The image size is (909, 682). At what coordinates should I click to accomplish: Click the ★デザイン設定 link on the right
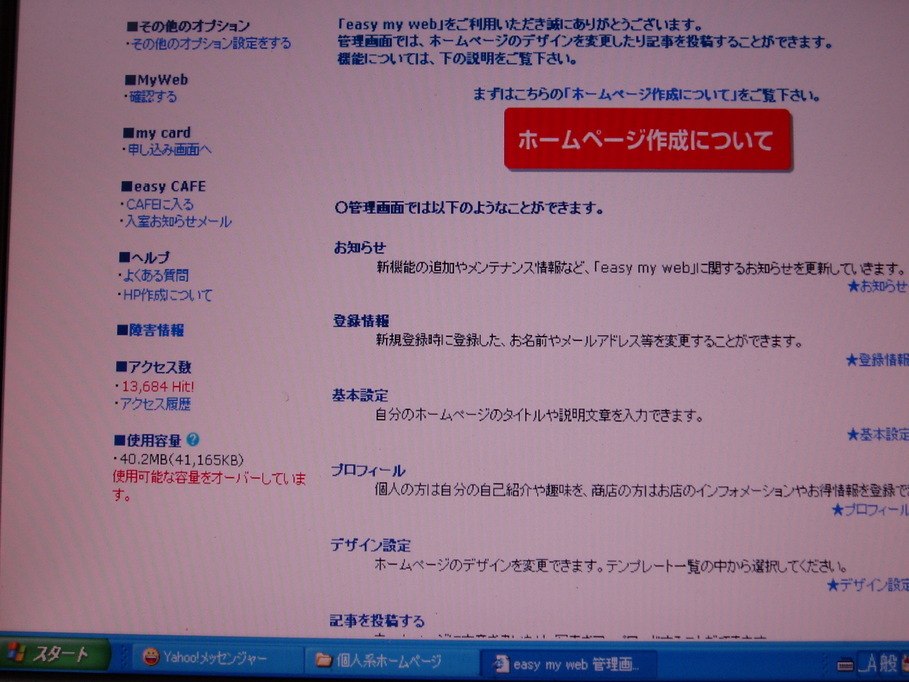867,585
